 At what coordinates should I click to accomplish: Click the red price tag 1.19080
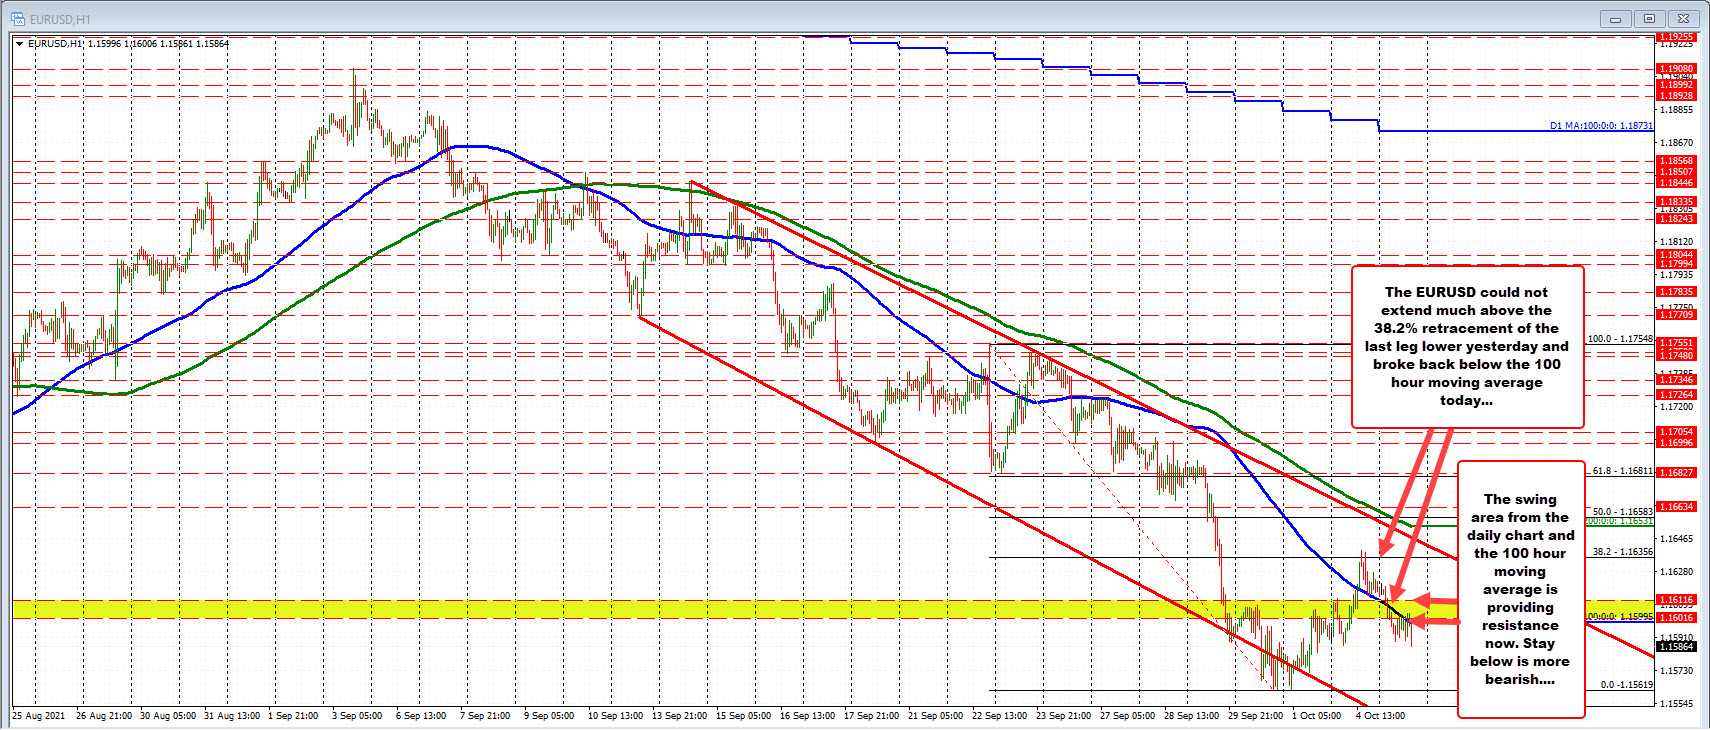[1677, 69]
